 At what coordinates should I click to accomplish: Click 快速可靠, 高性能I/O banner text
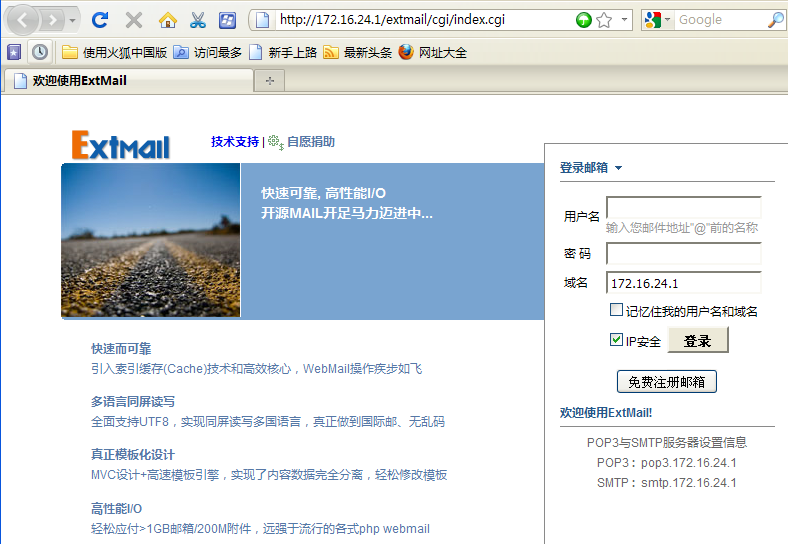click(x=324, y=193)
